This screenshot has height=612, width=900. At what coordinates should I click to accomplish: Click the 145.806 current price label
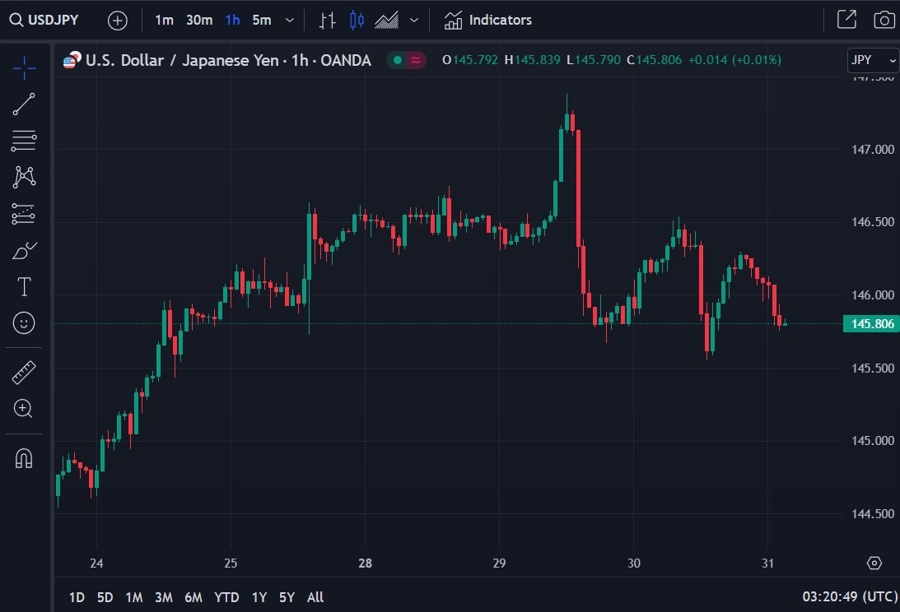tap(871, 324)
